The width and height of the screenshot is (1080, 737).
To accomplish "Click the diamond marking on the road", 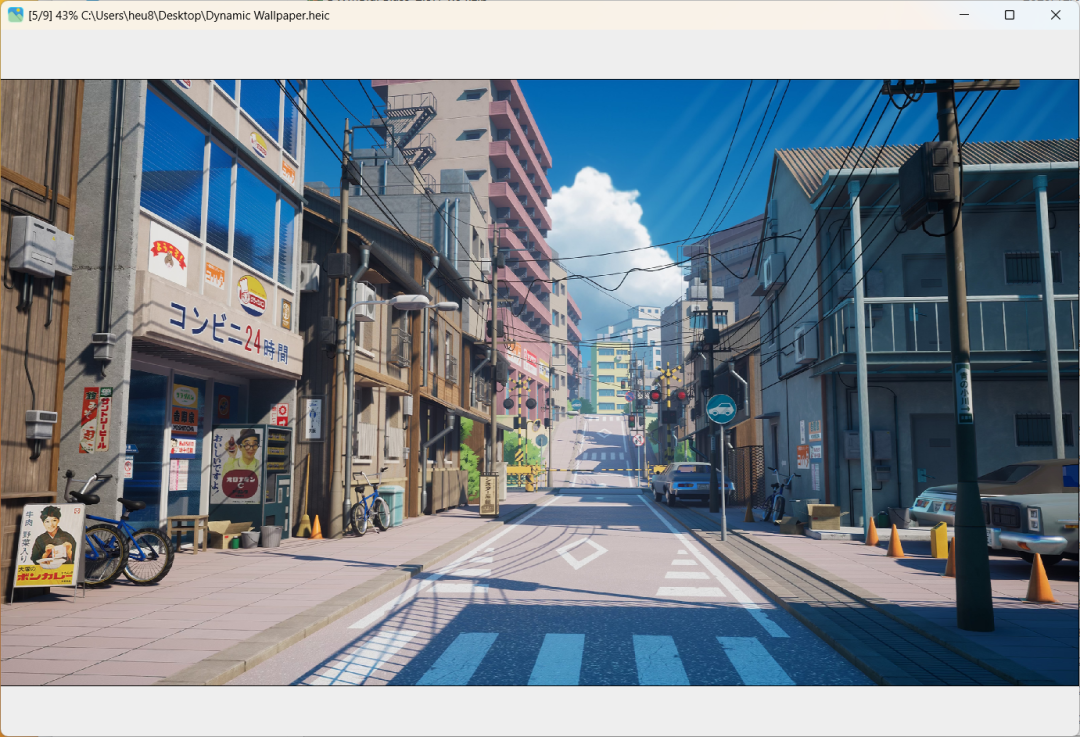I will (582, 552).
